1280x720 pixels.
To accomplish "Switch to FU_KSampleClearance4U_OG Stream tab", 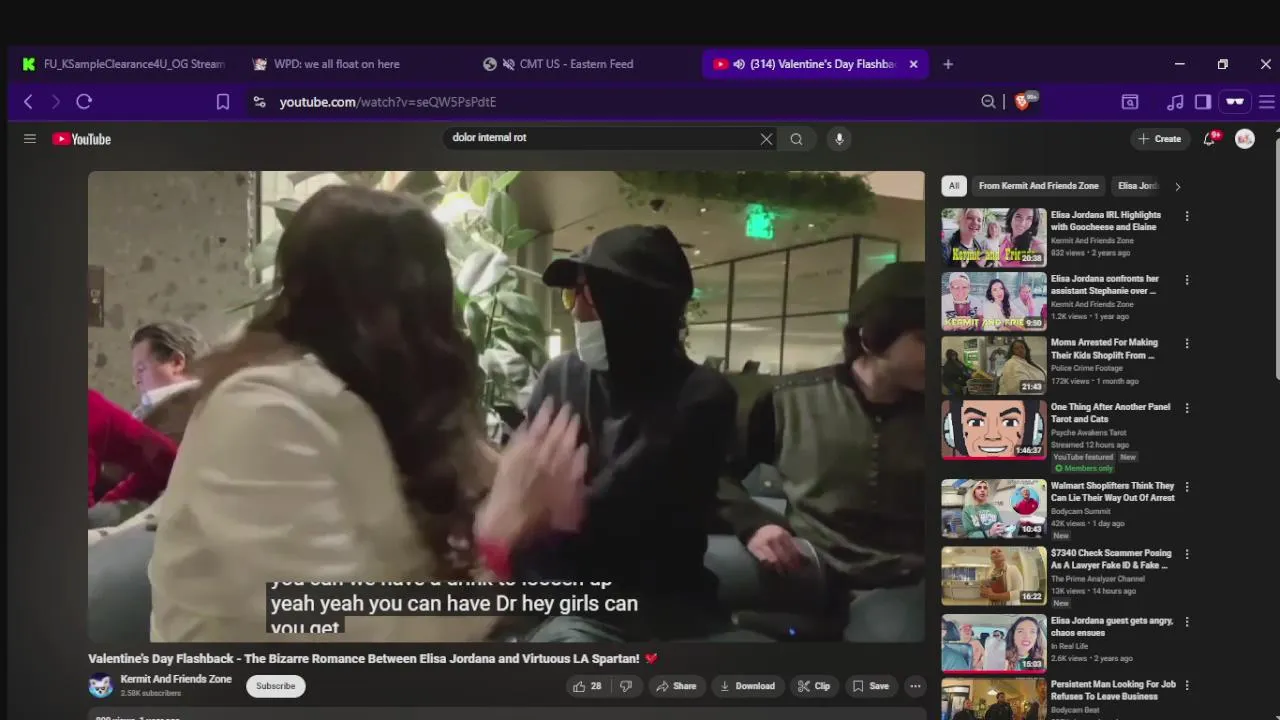I will (x=124, y=64).
